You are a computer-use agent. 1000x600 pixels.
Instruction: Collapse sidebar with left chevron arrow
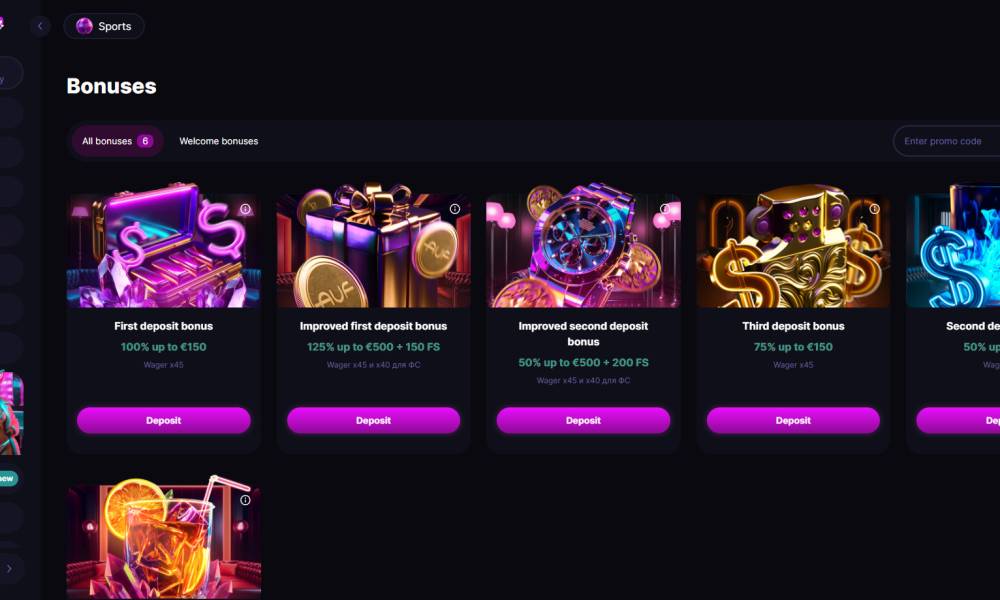point(40,26)
